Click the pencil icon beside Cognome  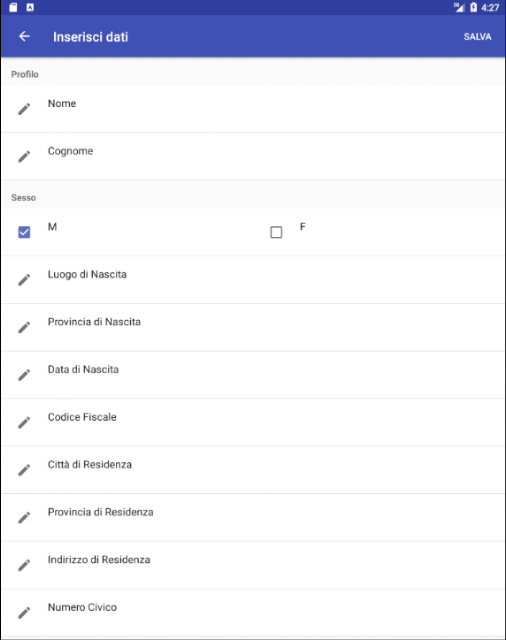point(24,156)
